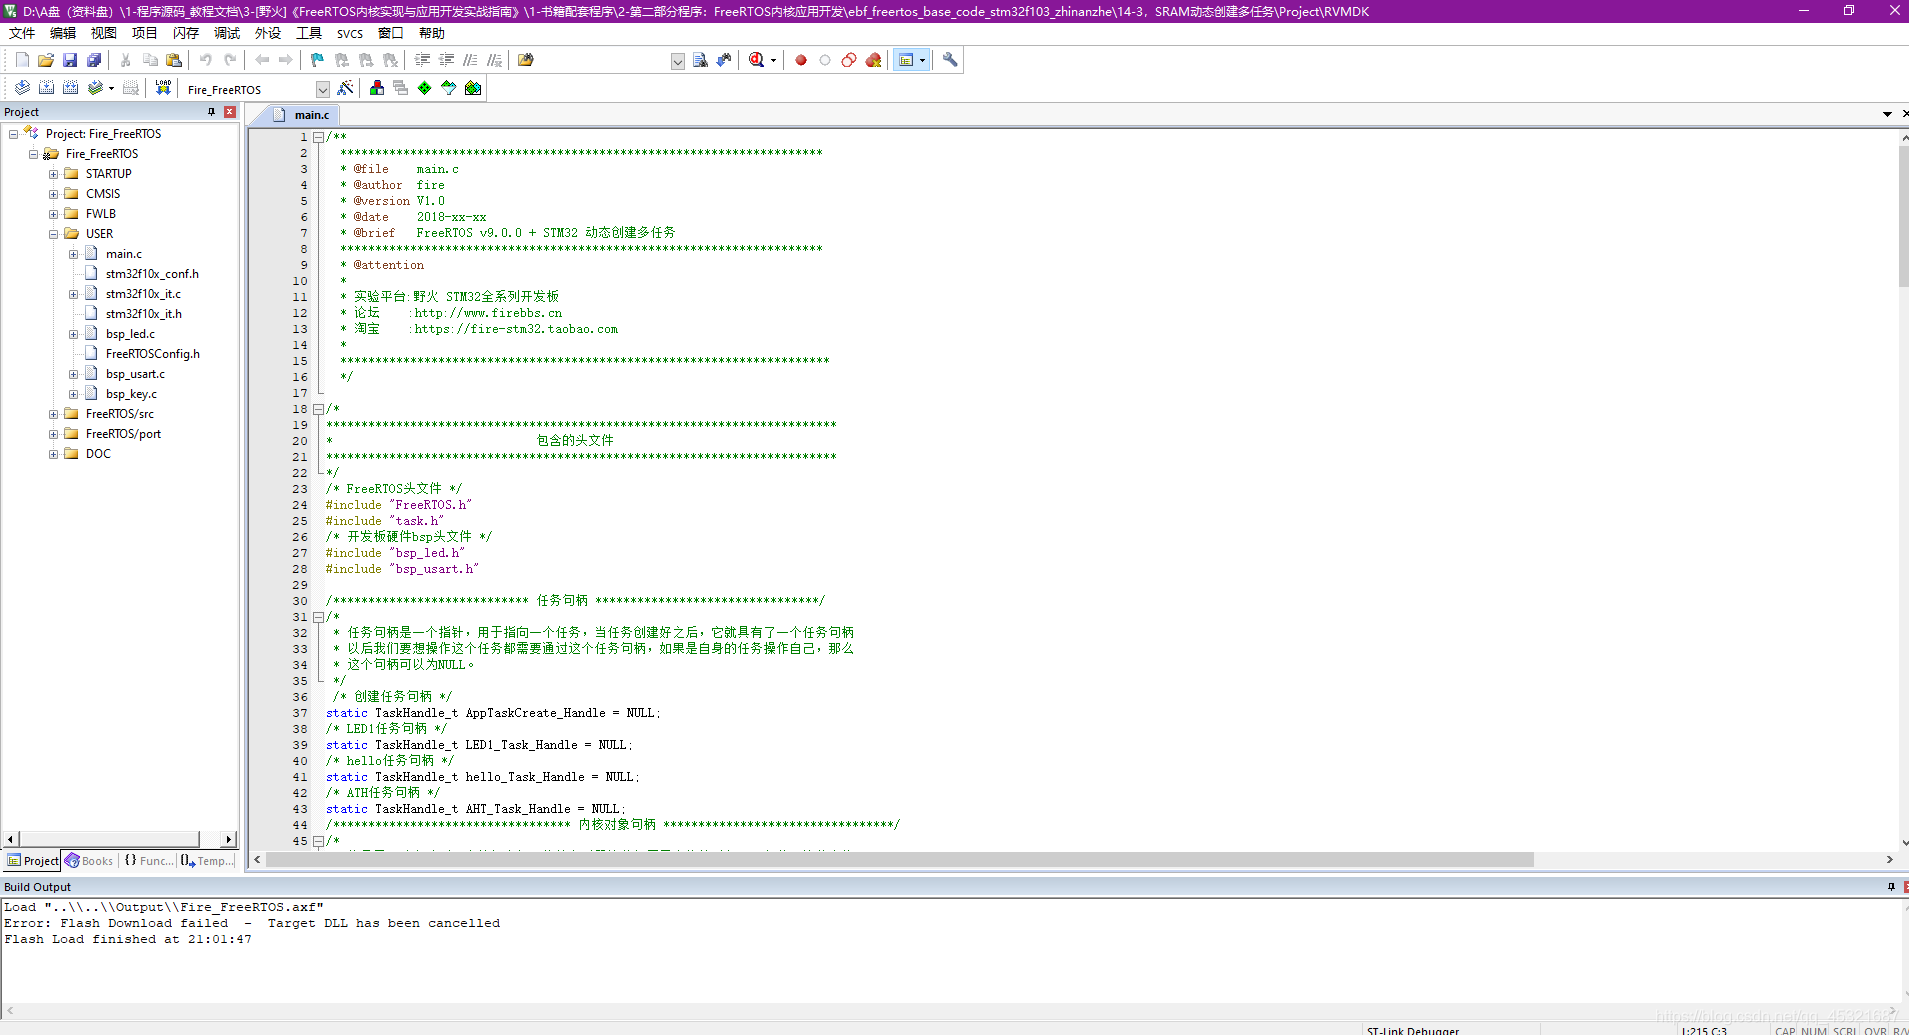This screenshot has height=1035, width=1909.
Task: Build target files using Build icon
Action: pyautogui.click(x=46, y=88)
